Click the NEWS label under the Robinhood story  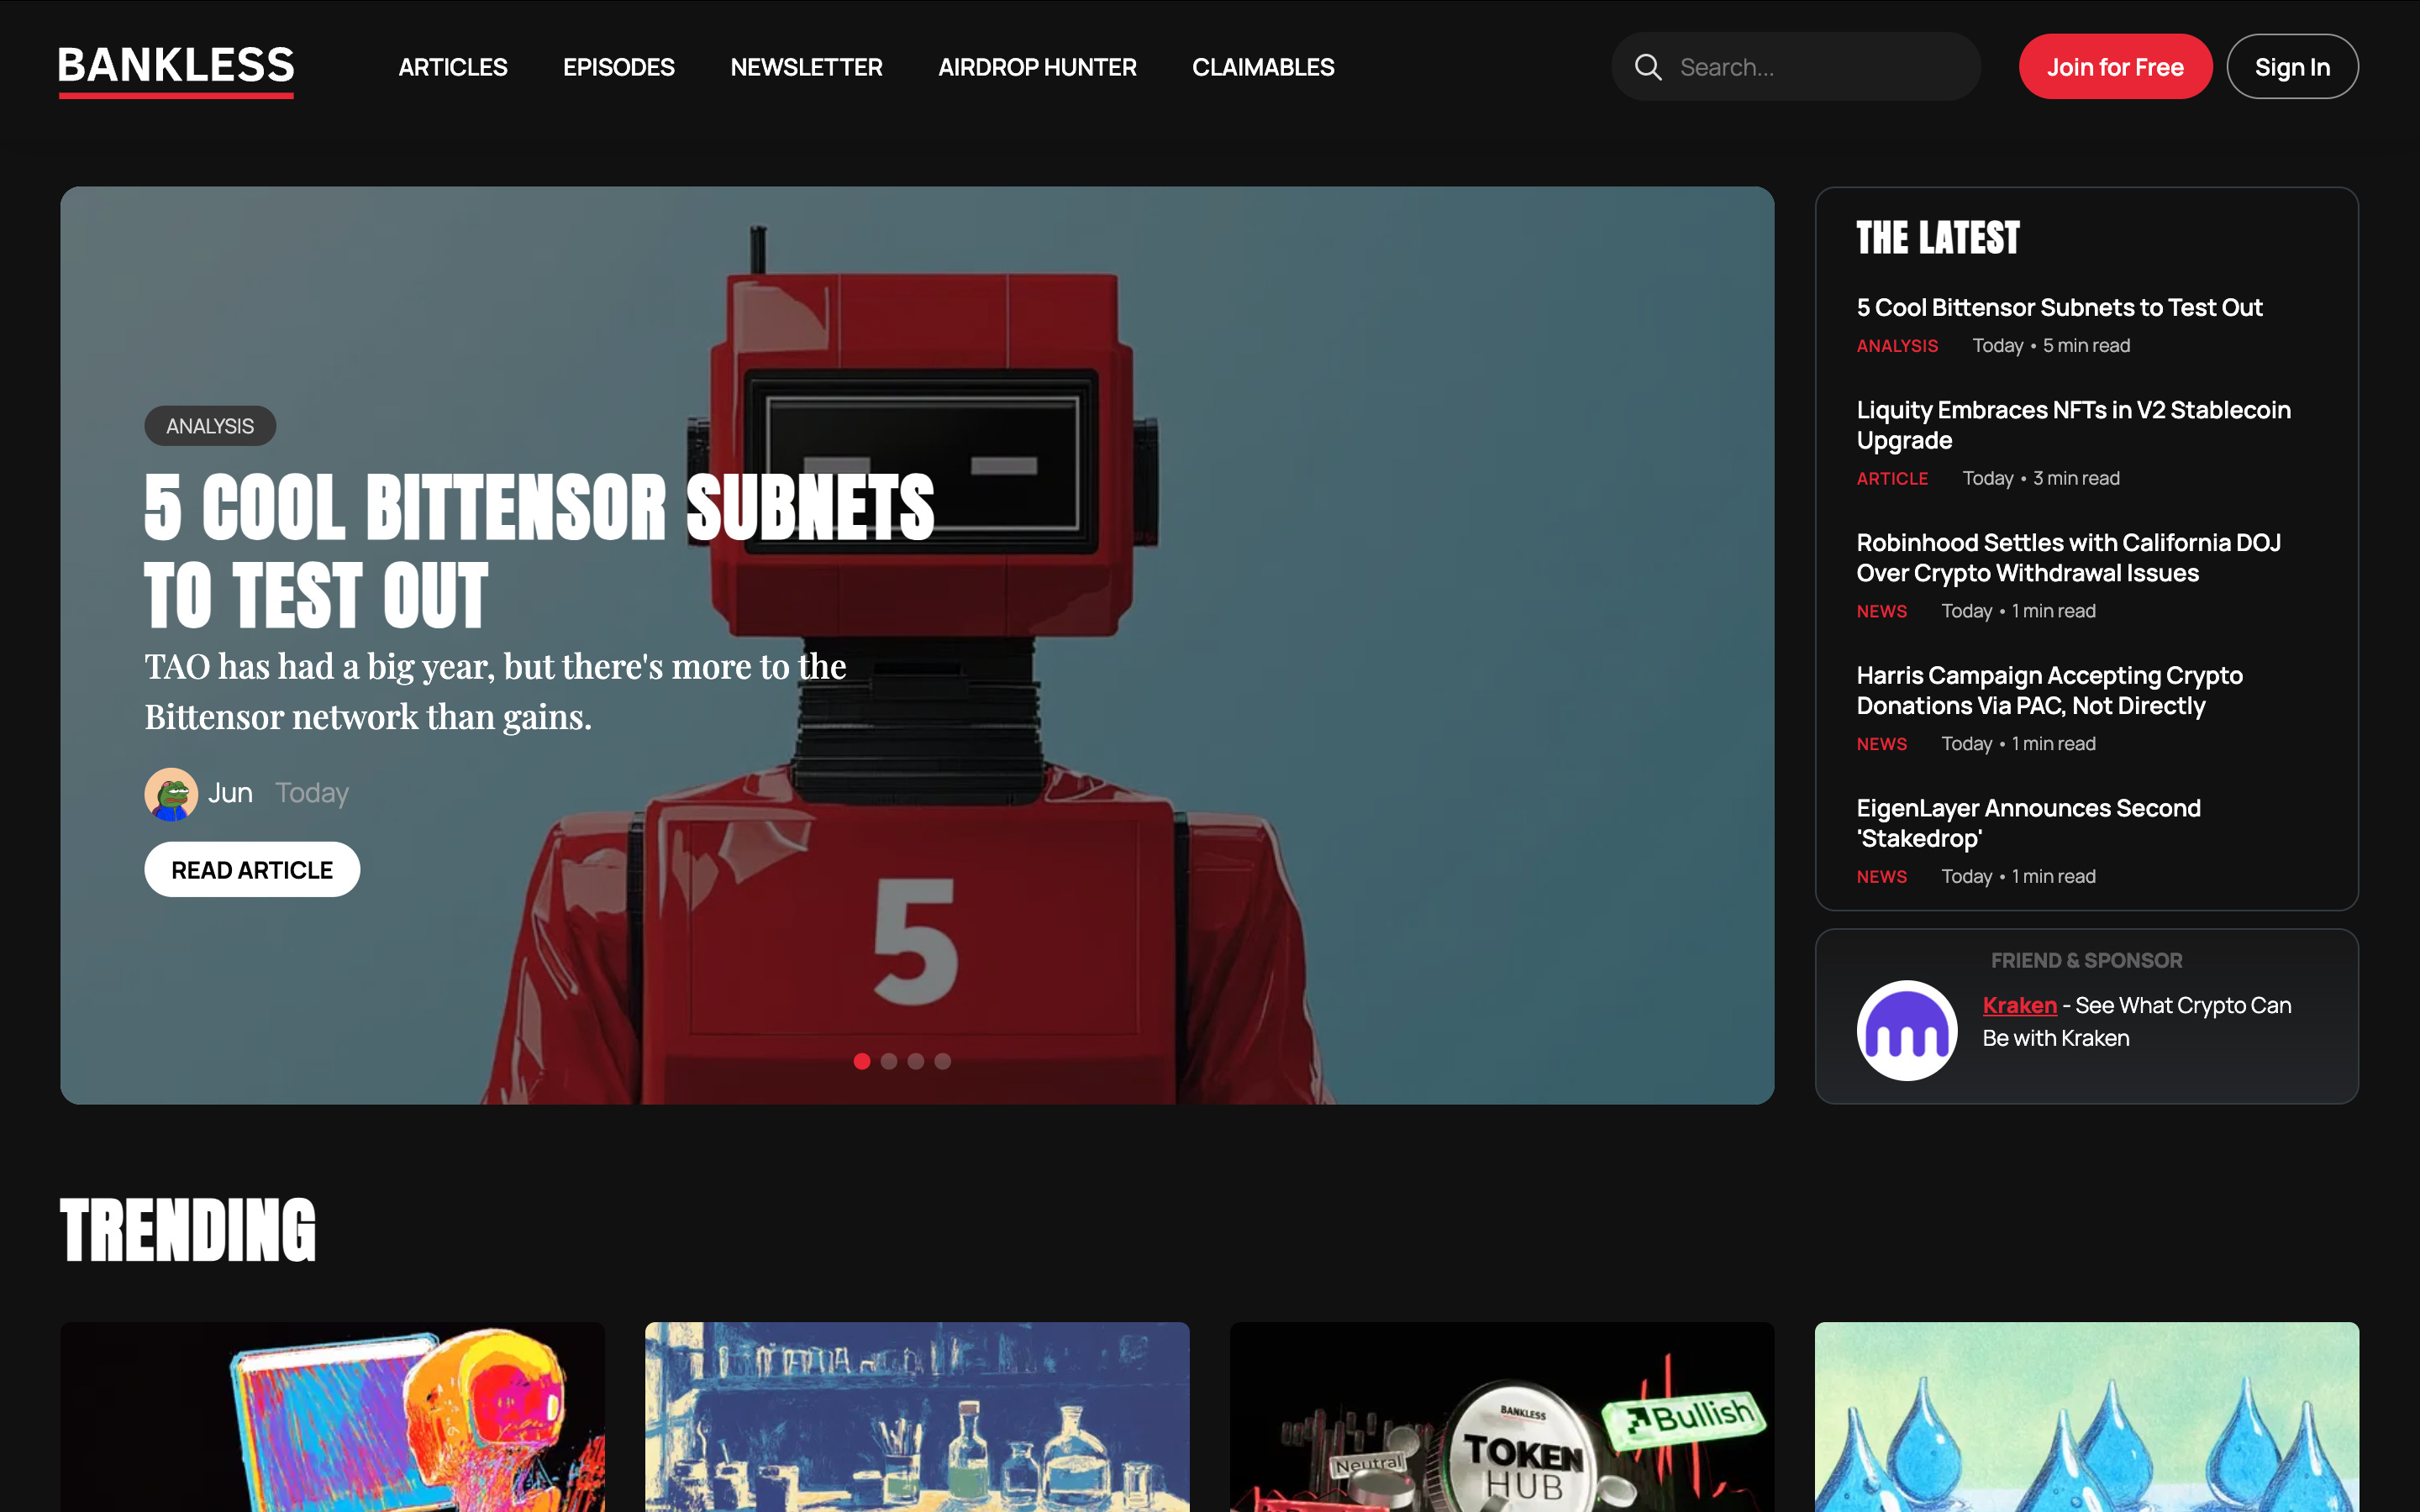tap(1882, 611)
